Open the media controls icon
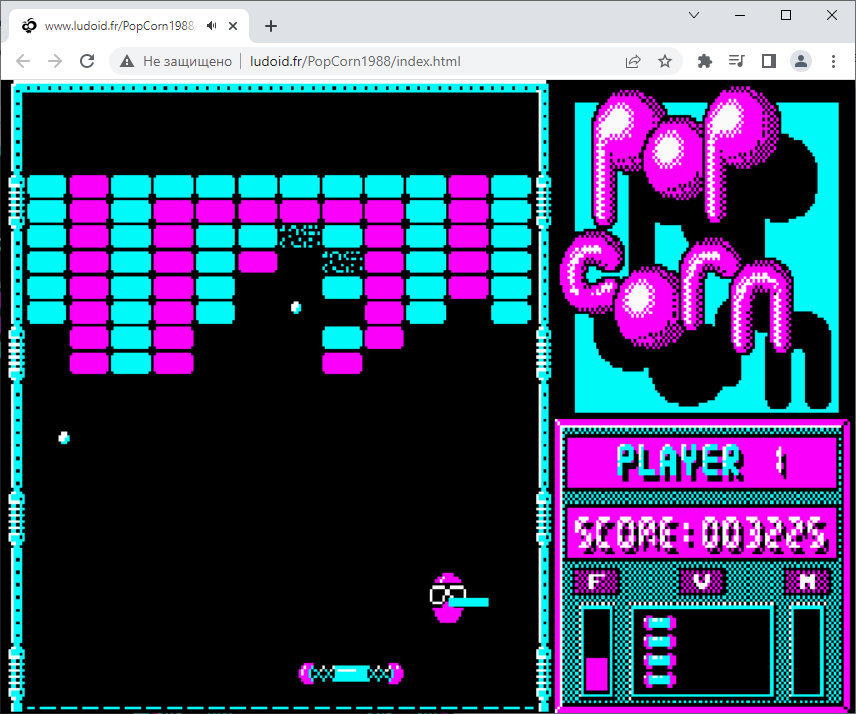 point(736,61)
